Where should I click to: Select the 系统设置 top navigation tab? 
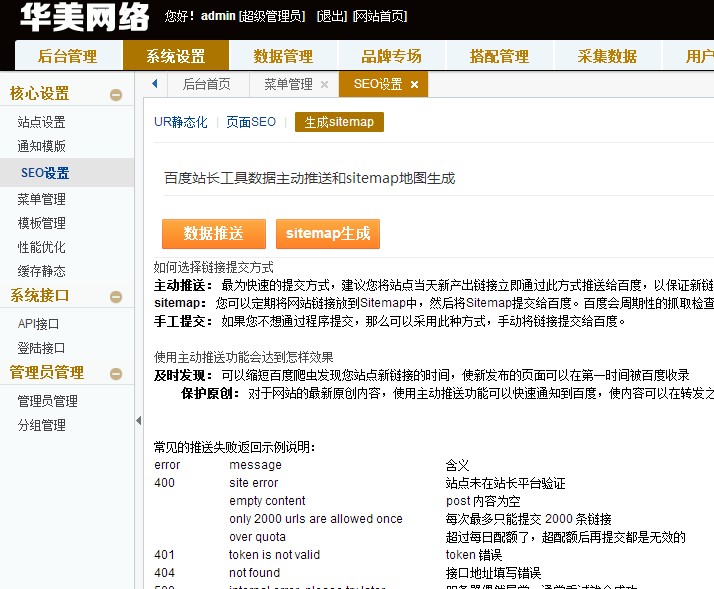[x=176, y=56]
